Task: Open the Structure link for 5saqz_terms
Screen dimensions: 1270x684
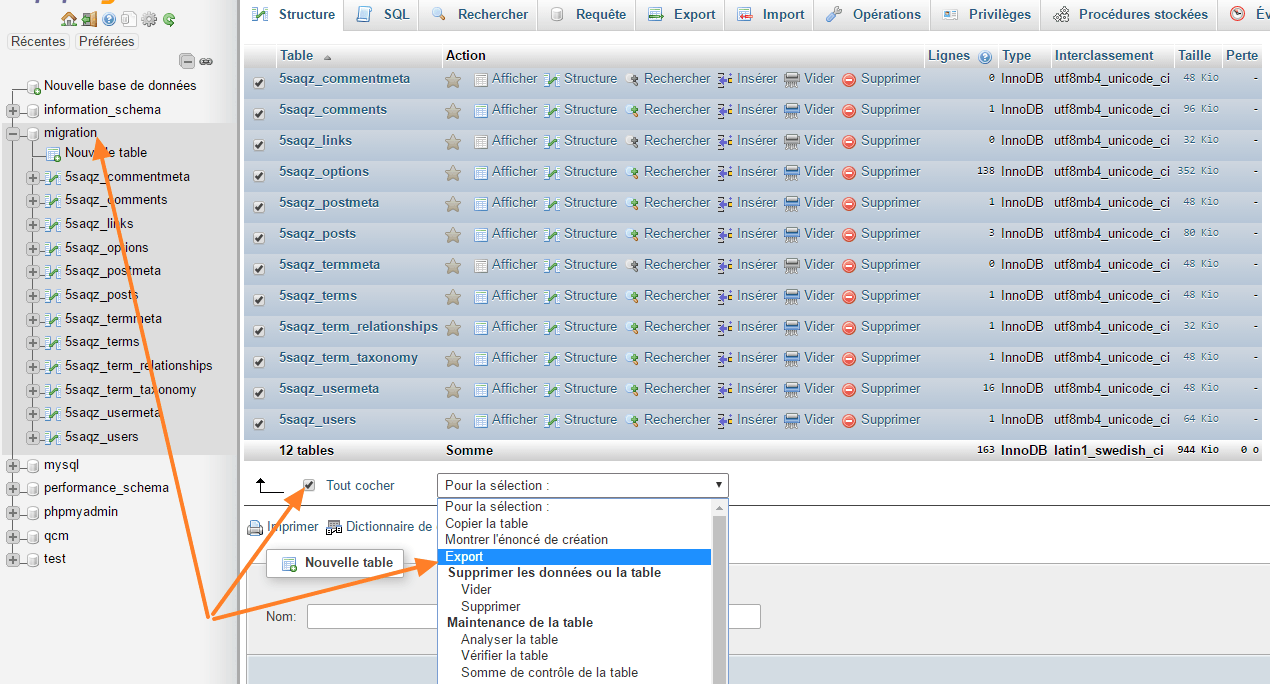Action: tap(590, 295)
